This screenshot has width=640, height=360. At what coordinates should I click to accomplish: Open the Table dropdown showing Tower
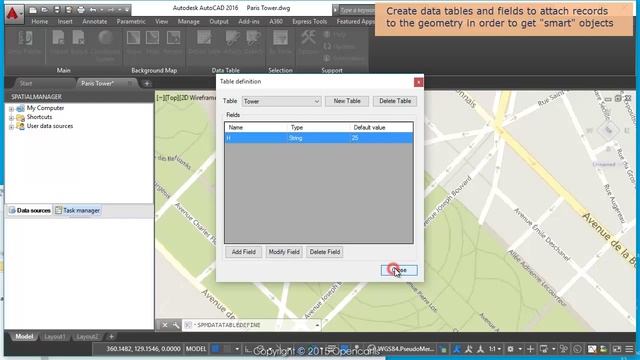[281, 101]
